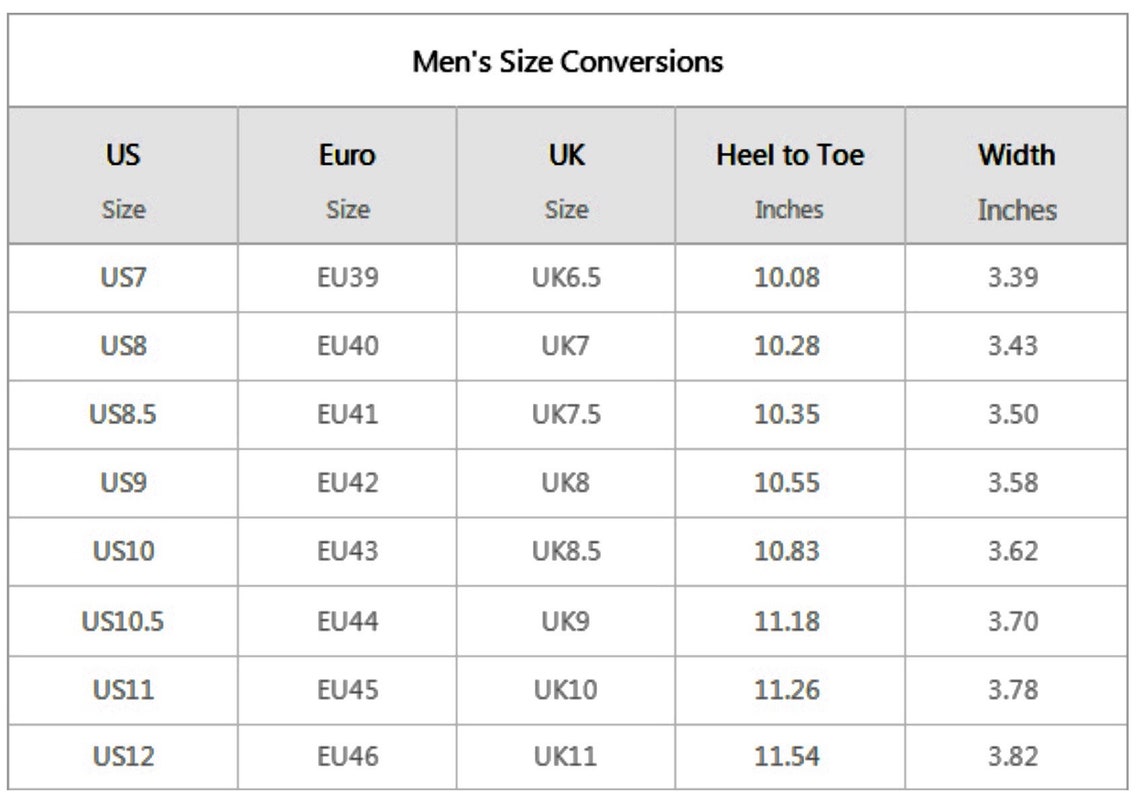
Task: Click the 3.62 width value
Action: point(1013,551)
